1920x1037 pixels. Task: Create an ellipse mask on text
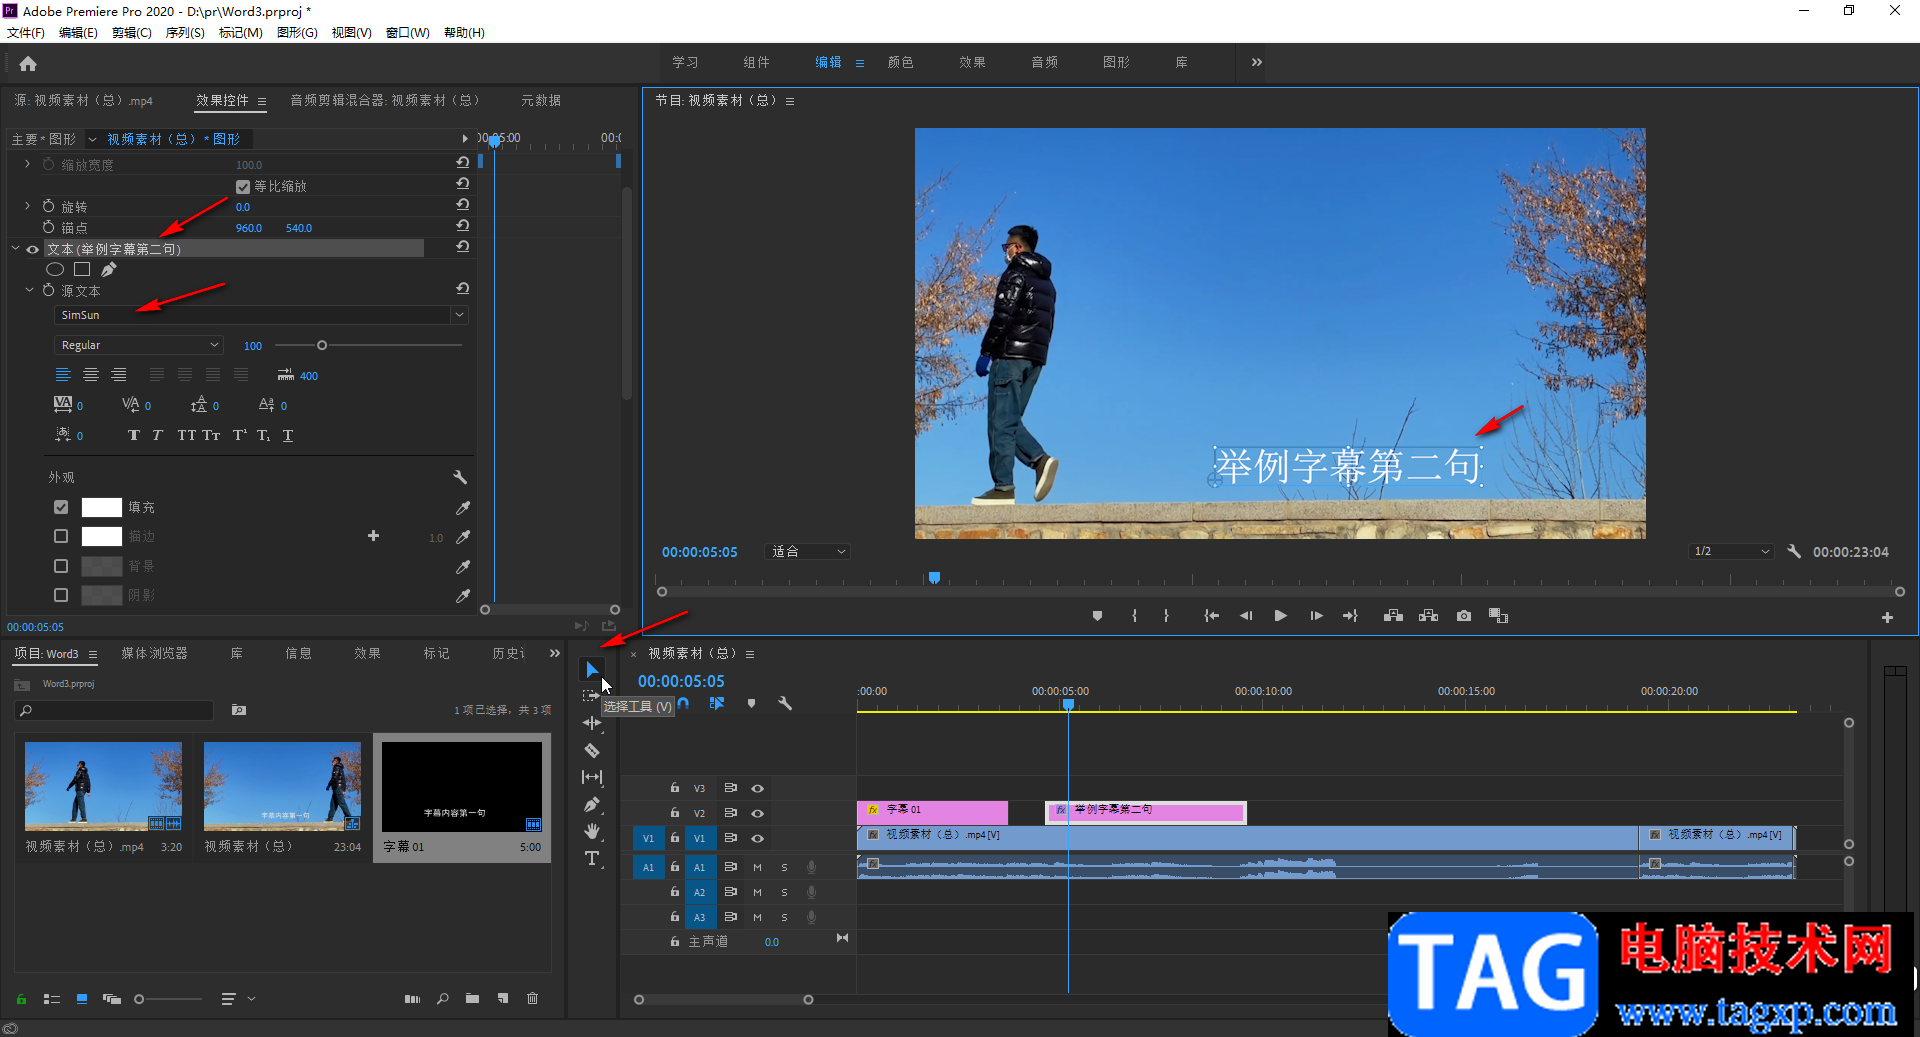tap(55, 269)
